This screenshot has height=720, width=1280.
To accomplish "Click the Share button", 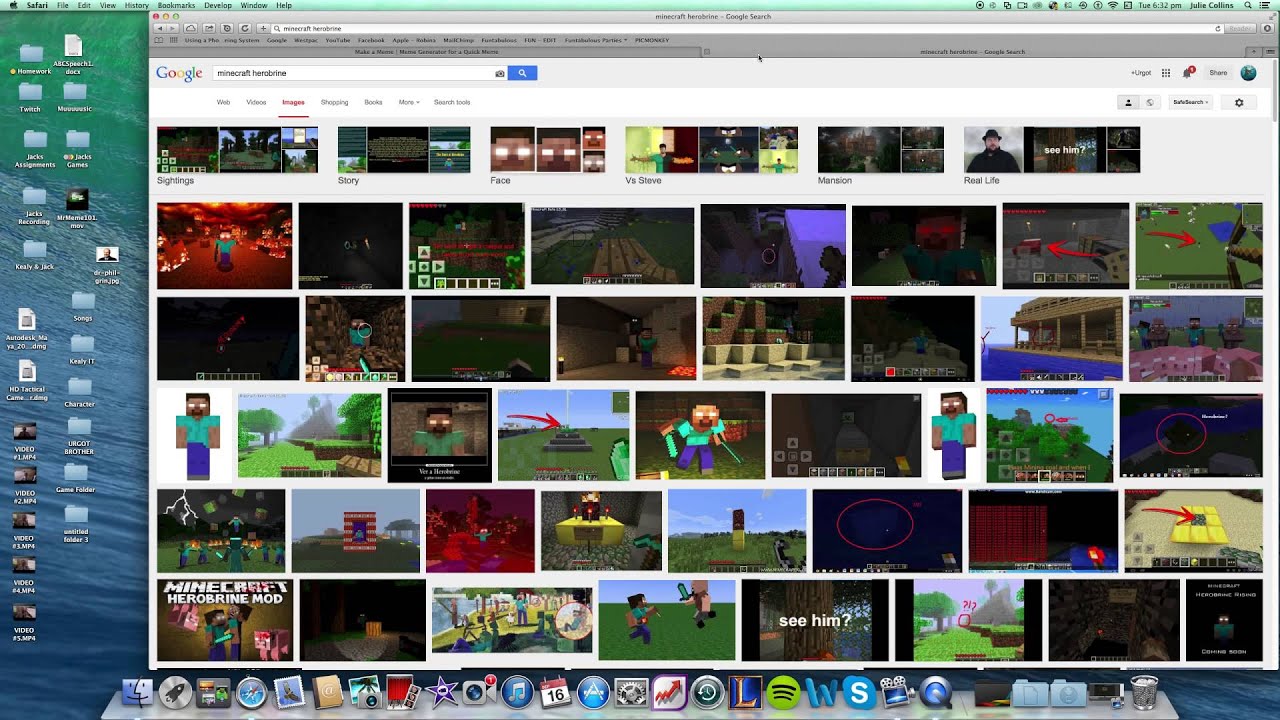I will tap(1218, 73).
